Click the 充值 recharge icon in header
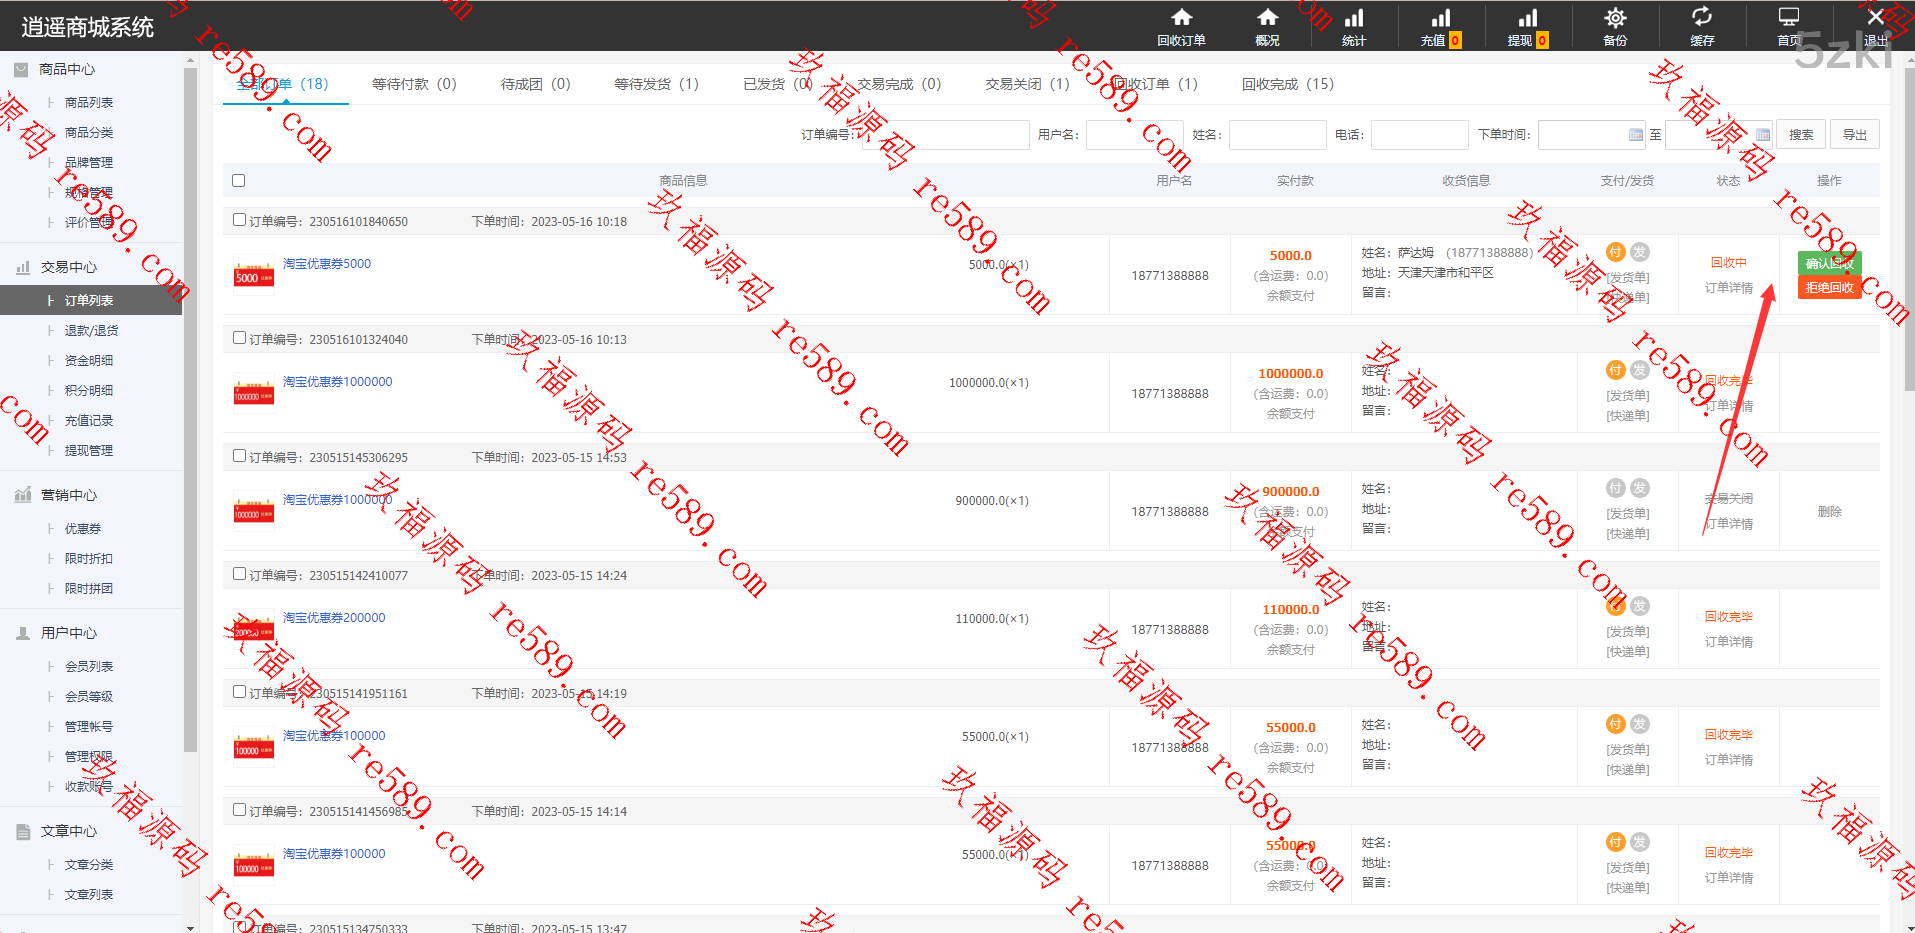The height and width of the screenshot is (933, 1915). point(1440,18)
